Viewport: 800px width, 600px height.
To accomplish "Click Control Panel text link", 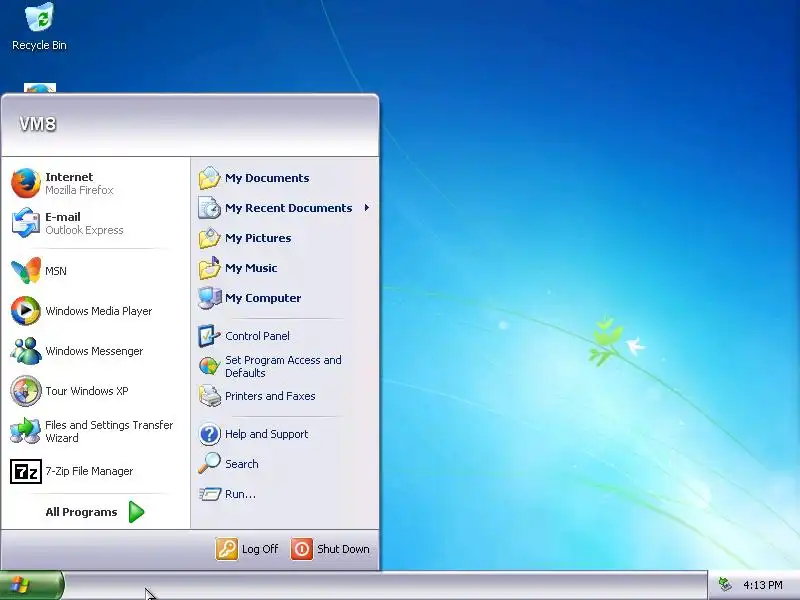I will point(257,336).
